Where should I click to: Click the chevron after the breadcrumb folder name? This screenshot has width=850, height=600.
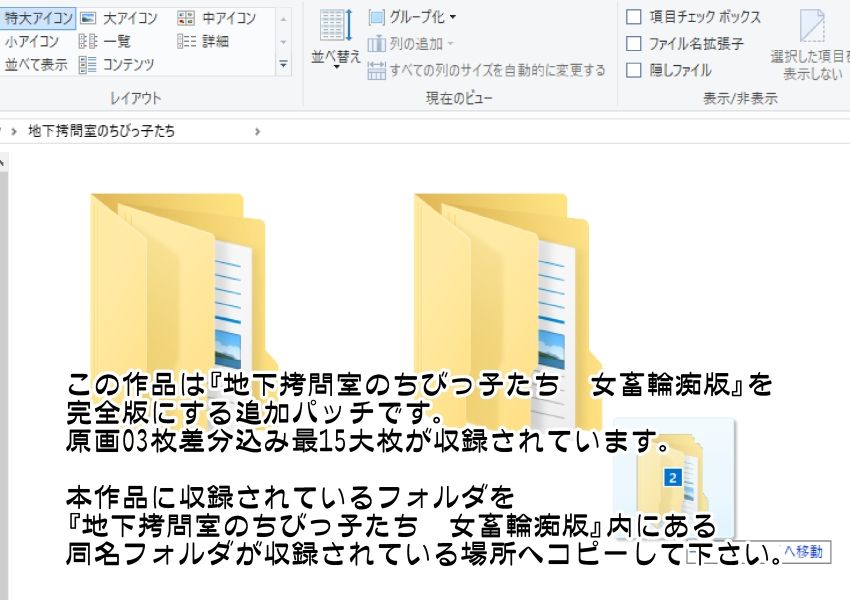coord(257,131)
